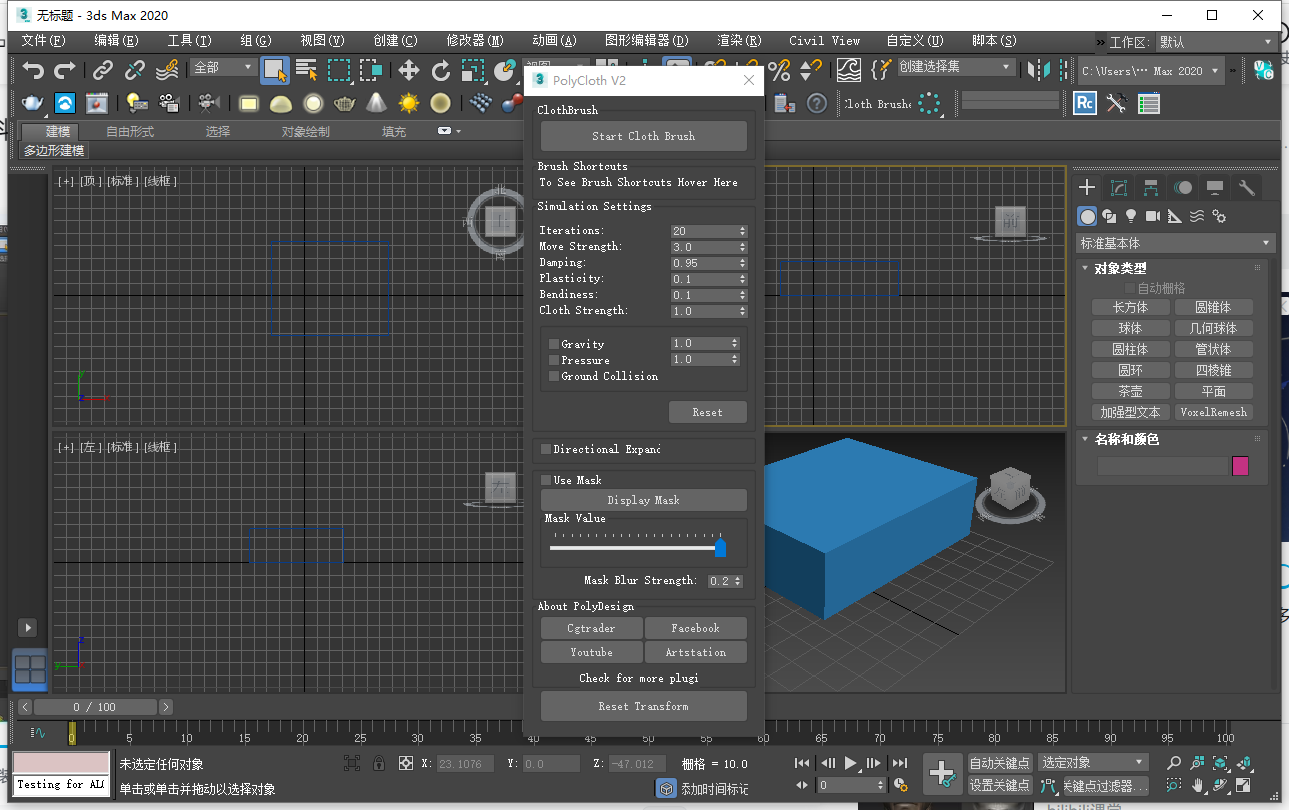Activate the Pan view hand icon
The image size is (1289, 810).
[x=1196, y=785]
